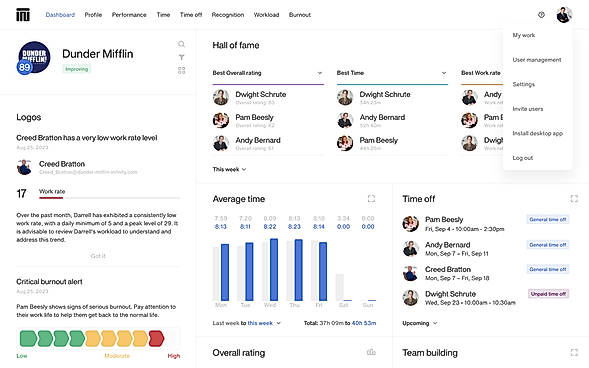Image resolution: width=589 pixels, height=368 pixels.
Task: Click the 40h 53m total time value
Action: click(364, 323)
